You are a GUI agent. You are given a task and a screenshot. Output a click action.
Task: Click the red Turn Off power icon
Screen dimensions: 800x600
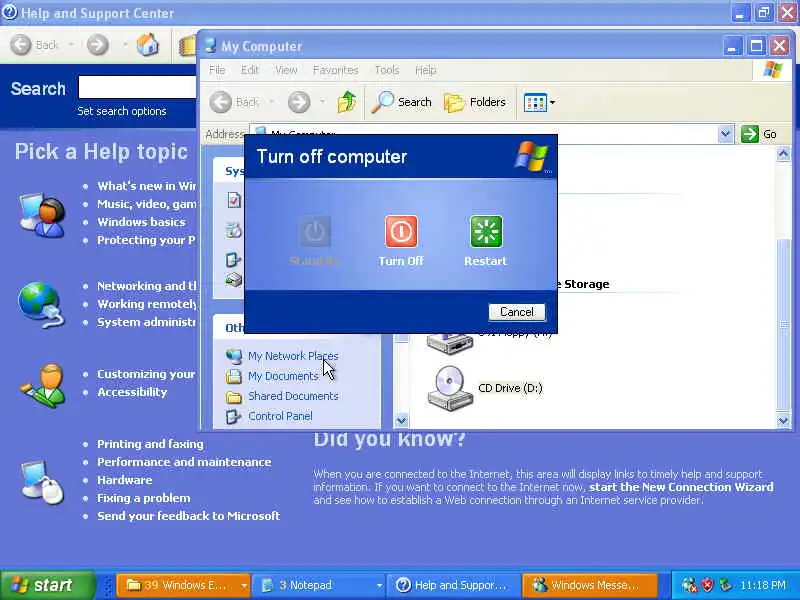click(401, 232)
